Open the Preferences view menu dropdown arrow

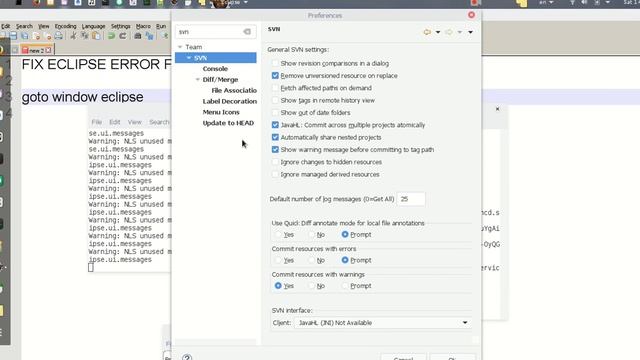tap(470, 32)
